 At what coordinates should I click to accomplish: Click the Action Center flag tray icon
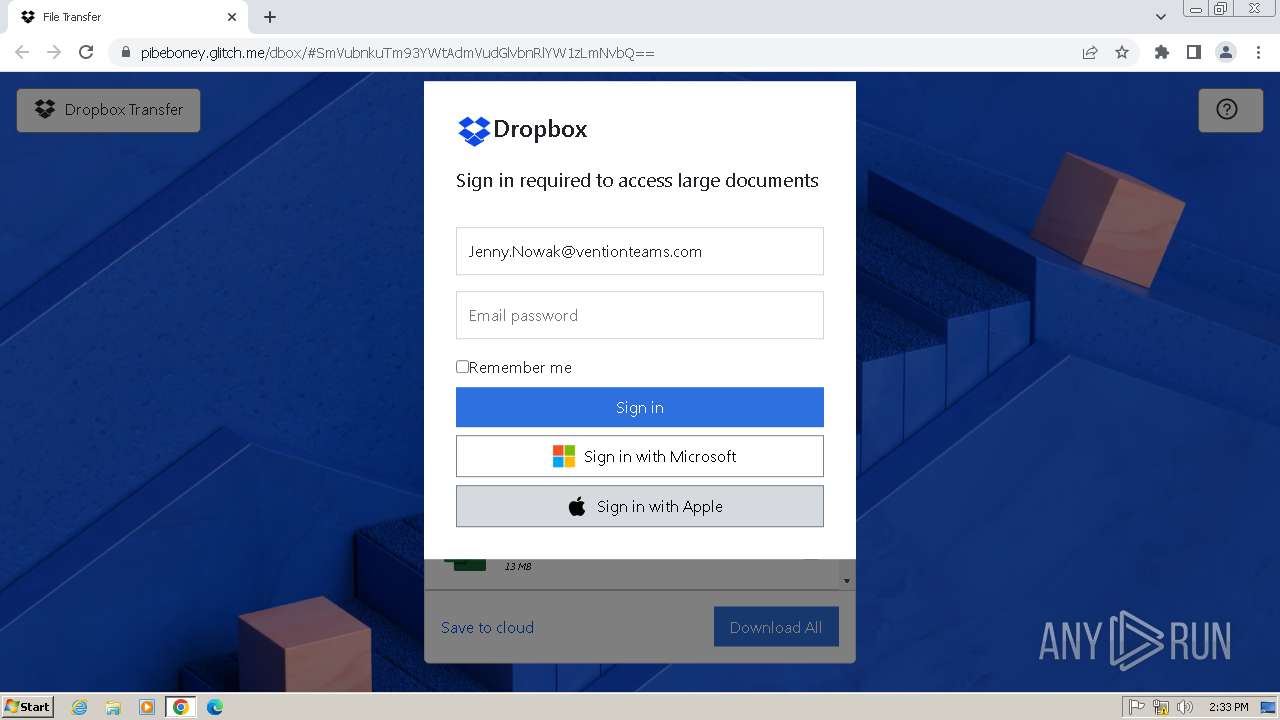click(1137, 707)
